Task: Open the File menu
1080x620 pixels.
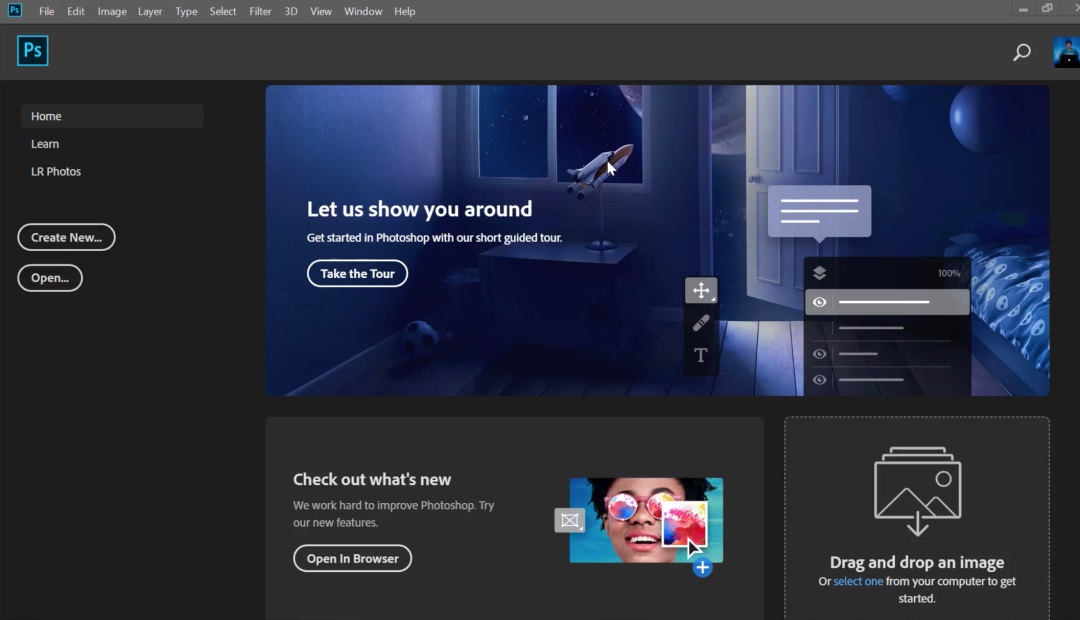Action: [46, 11]
